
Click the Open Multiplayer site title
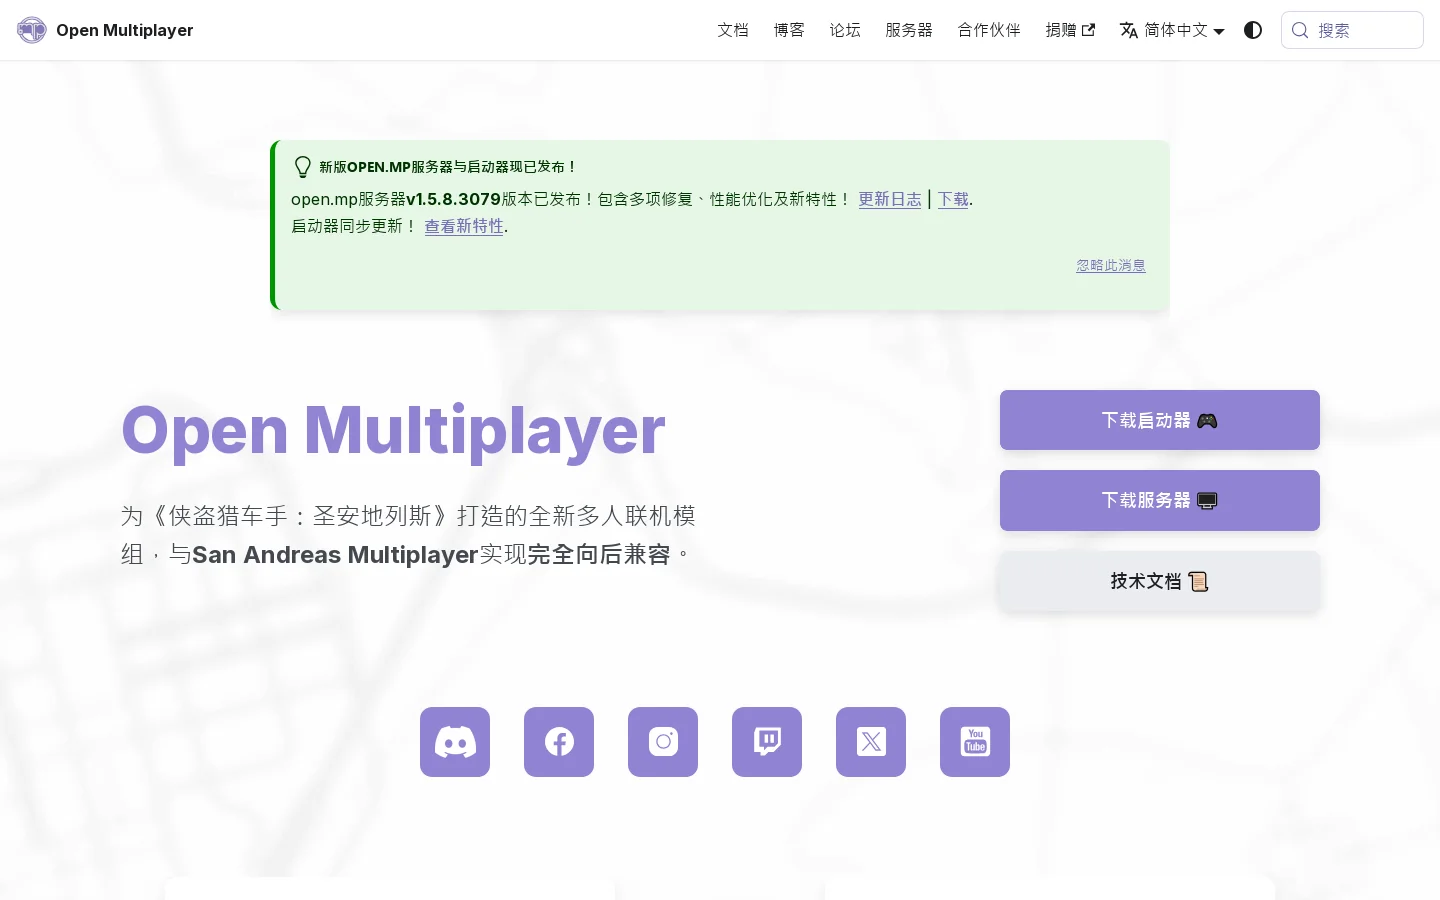[x=125, y=30]
